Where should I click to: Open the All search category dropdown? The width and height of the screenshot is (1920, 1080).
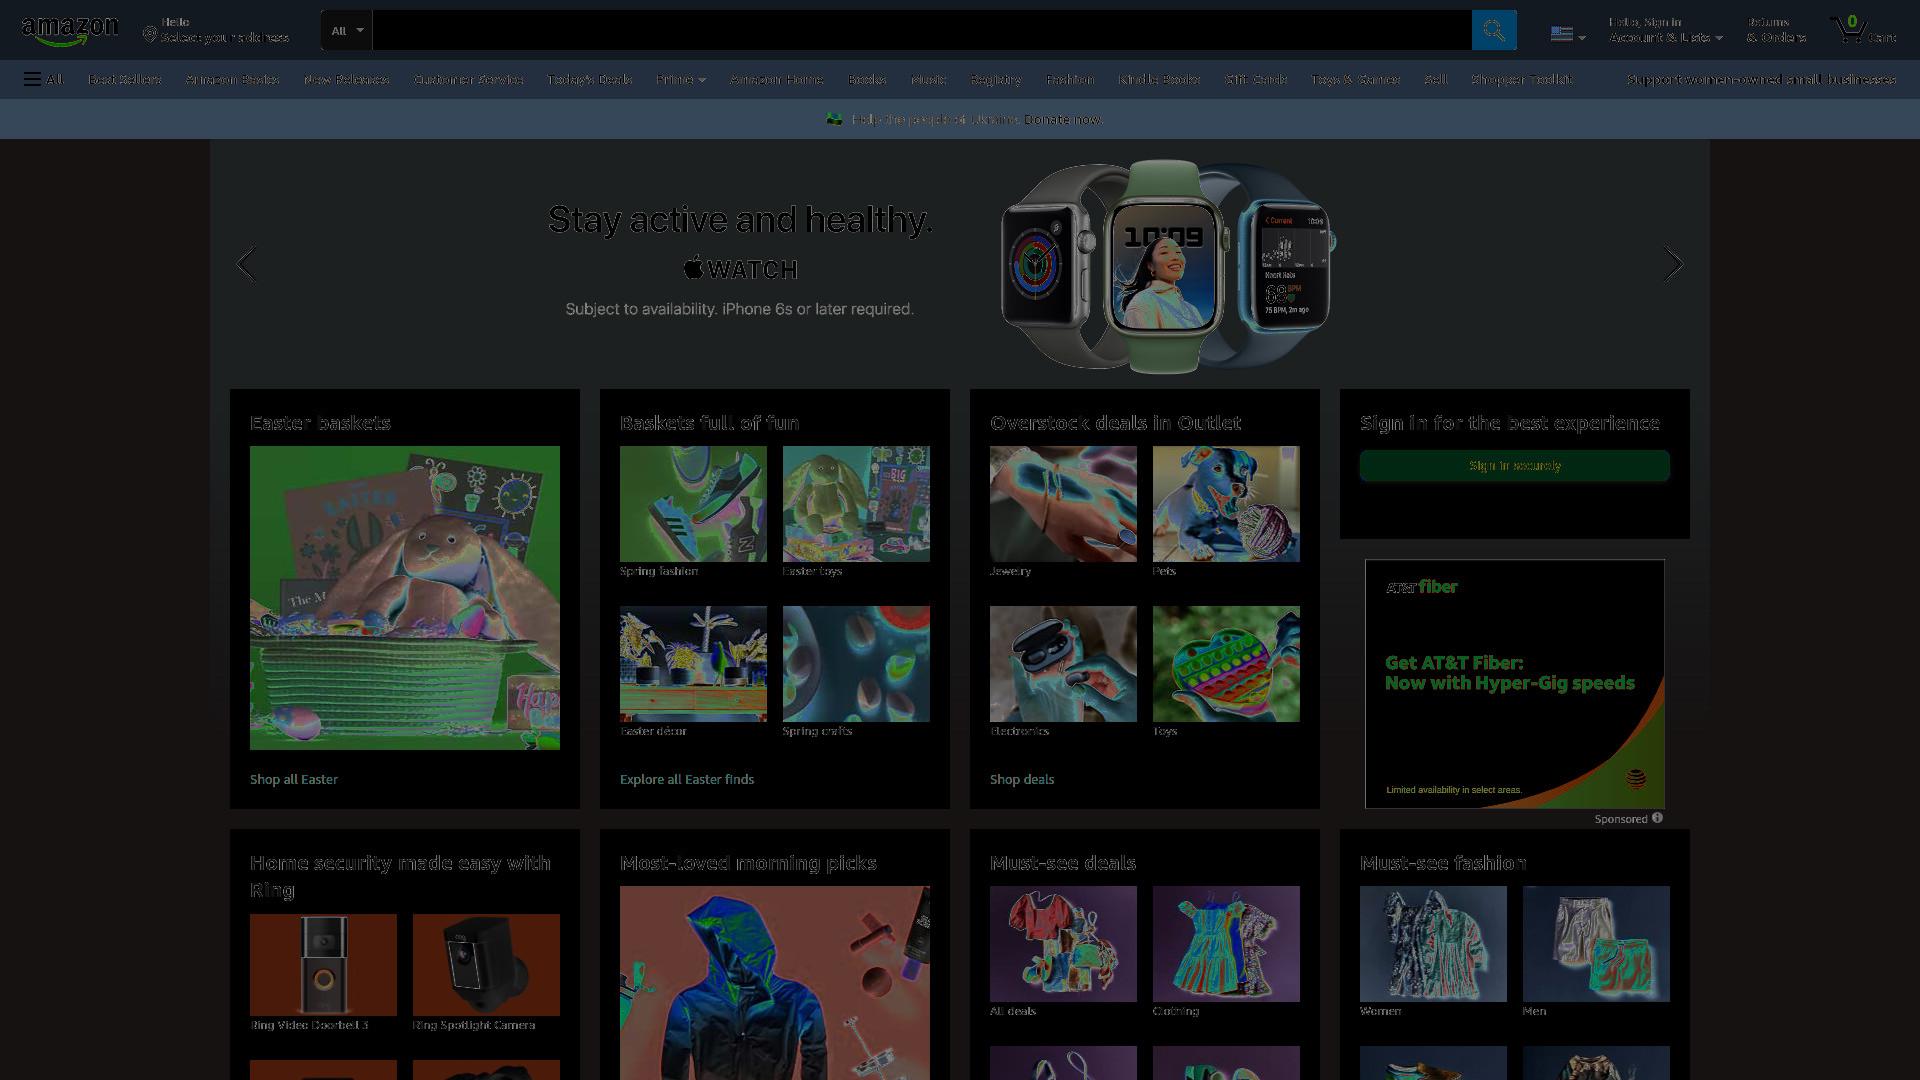click(x=346, y=30)
